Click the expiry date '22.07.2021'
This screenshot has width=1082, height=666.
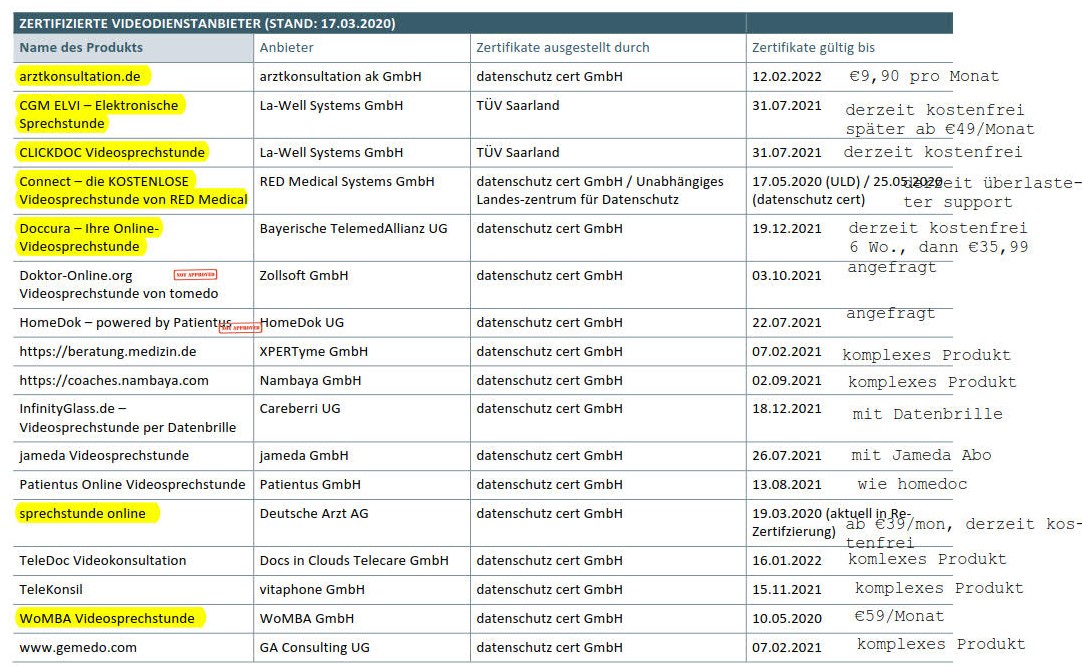787,322
